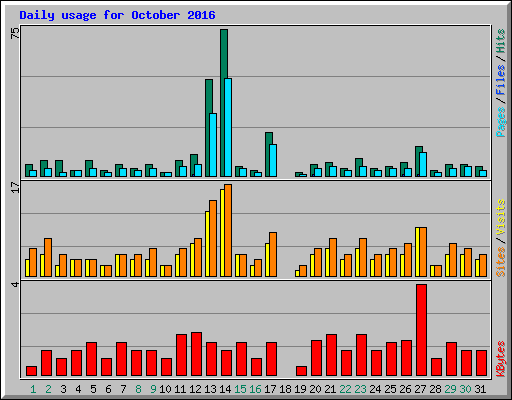This screenshot has width=512, height=400.
Task: Click the red KBytes bar for day 21
Action: click(332, 355)
